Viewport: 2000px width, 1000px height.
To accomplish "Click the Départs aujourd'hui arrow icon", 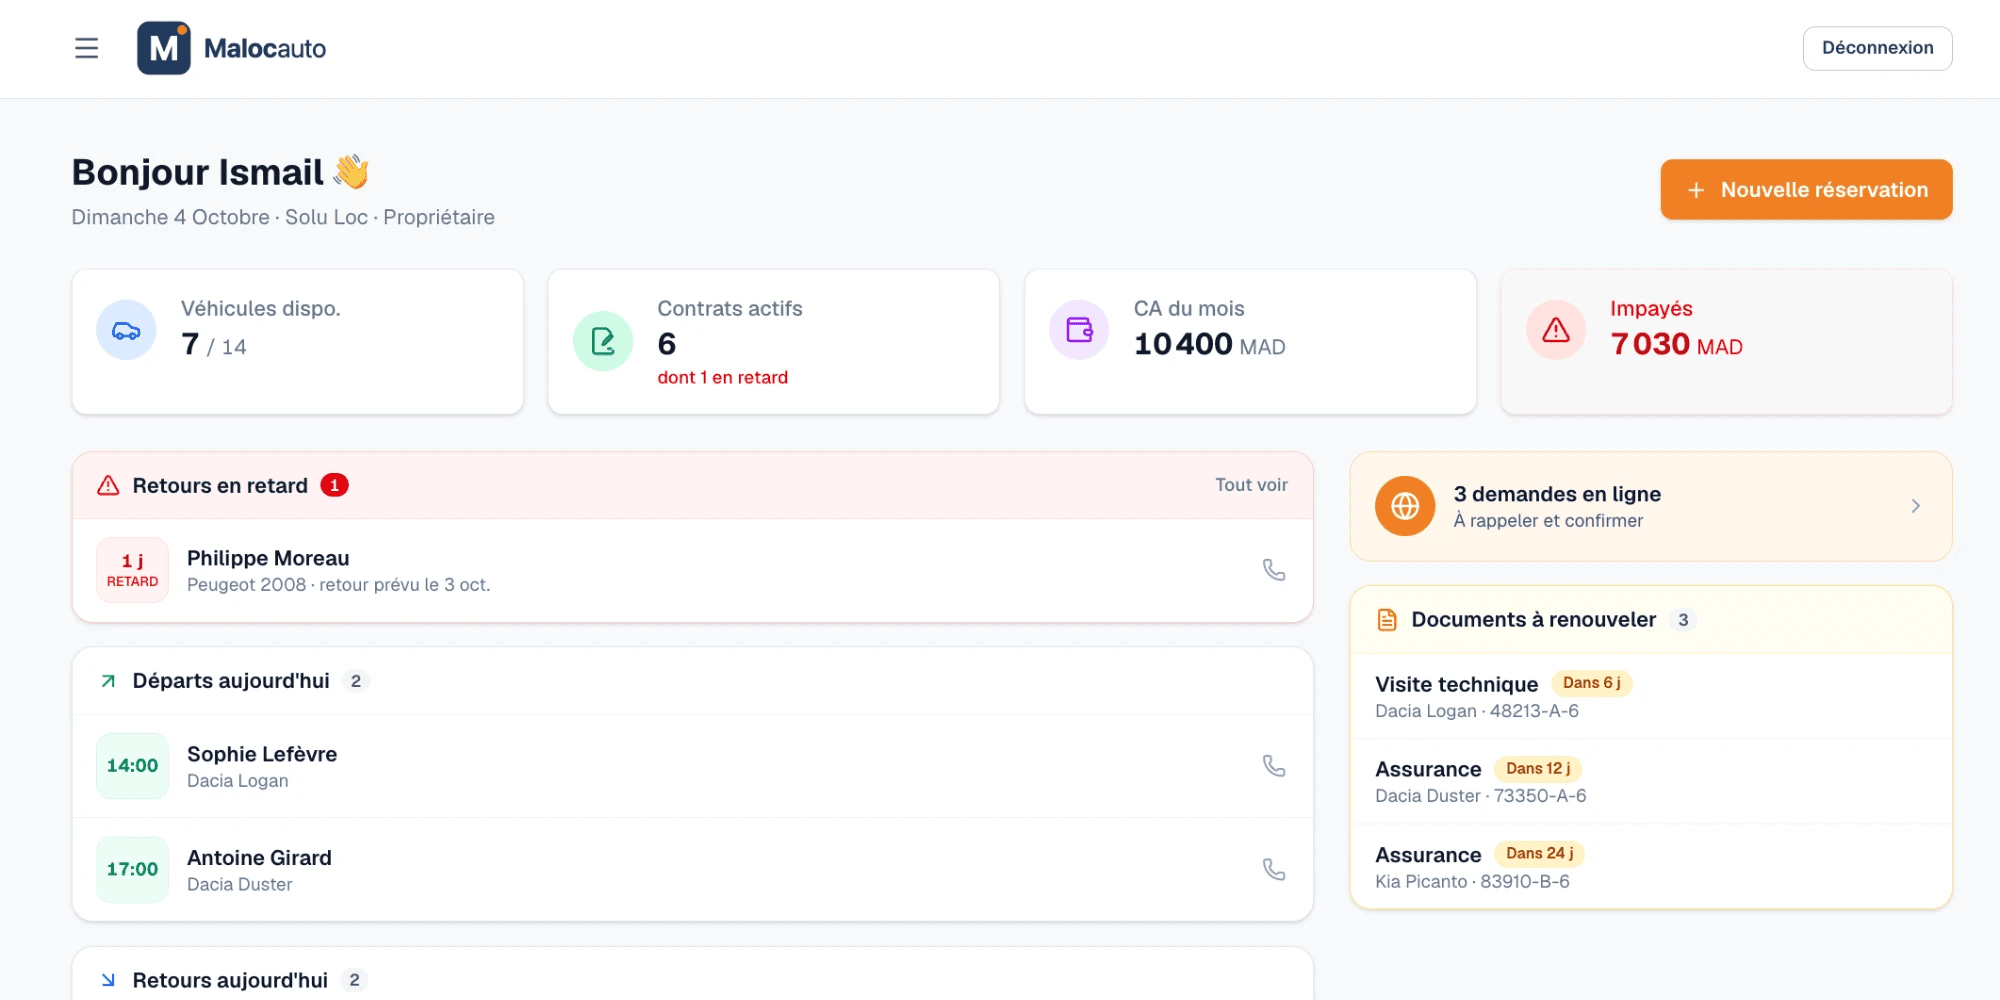I will (108, 681).
